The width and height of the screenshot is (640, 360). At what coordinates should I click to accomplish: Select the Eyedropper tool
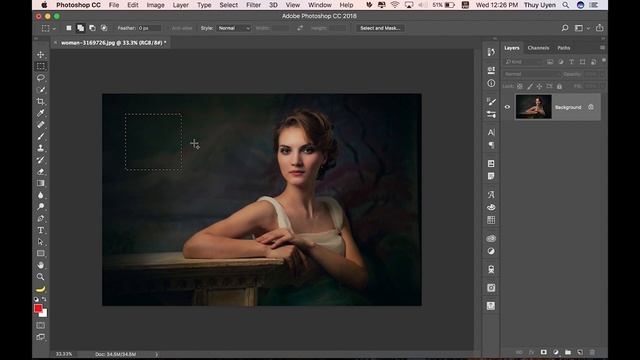pyautogui.click(x=40, y=113)
